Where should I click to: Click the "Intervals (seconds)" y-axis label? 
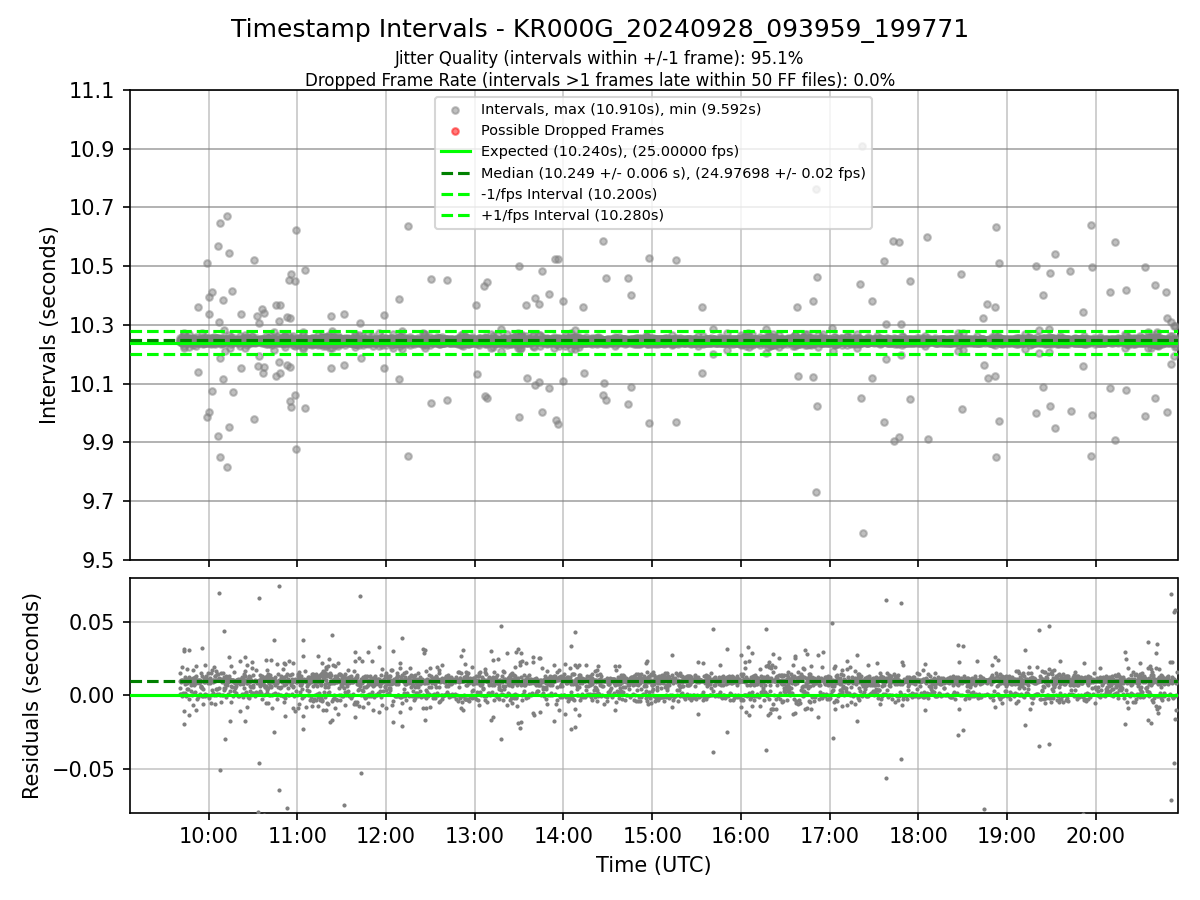pos(49,325)
